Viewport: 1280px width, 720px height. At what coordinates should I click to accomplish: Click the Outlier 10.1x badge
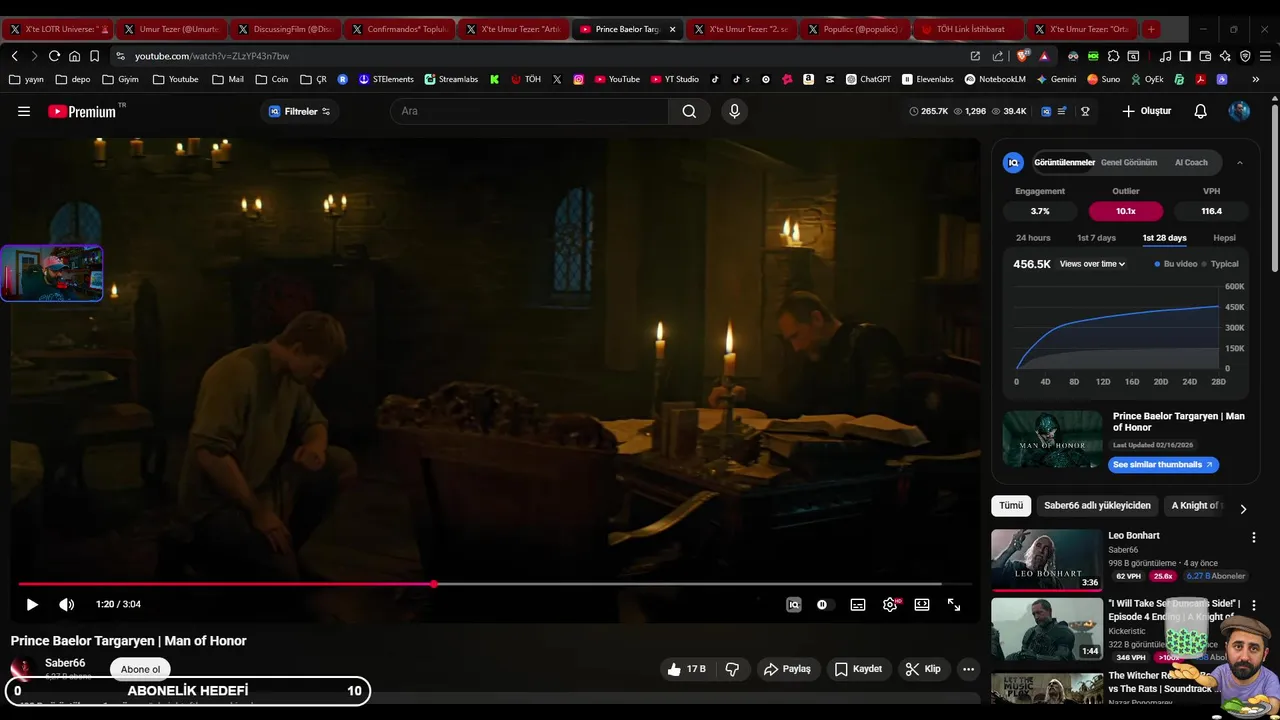point(1126,211)
